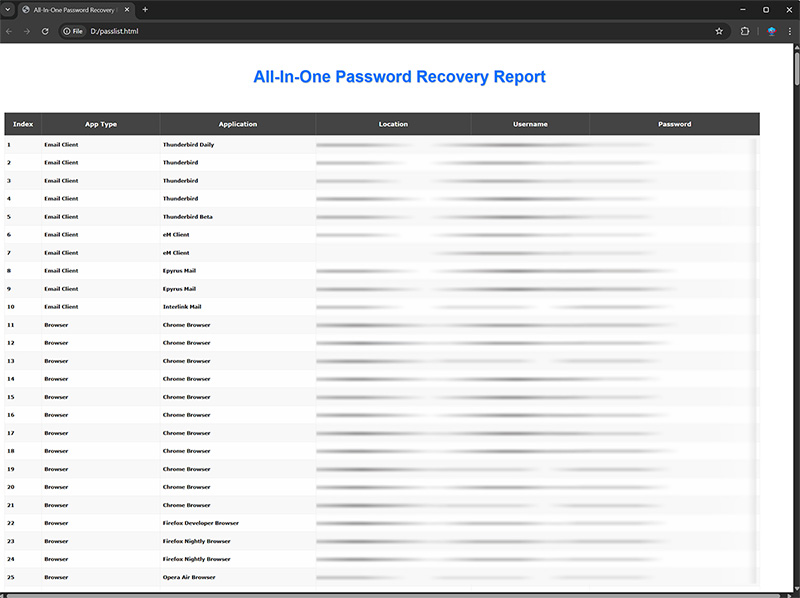800x598 pixels.
Task: Open the Extensions puzzle menu
Action: (744, 31)
